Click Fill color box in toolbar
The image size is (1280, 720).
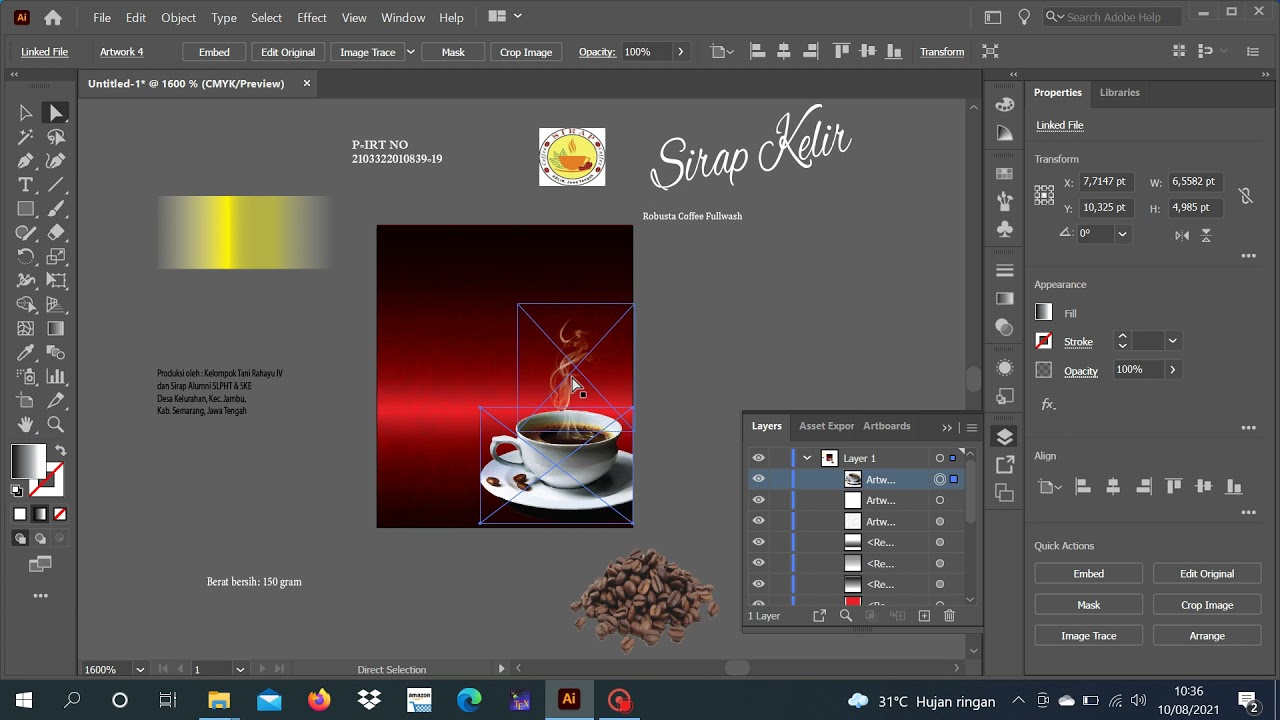[x=28, y=461]
